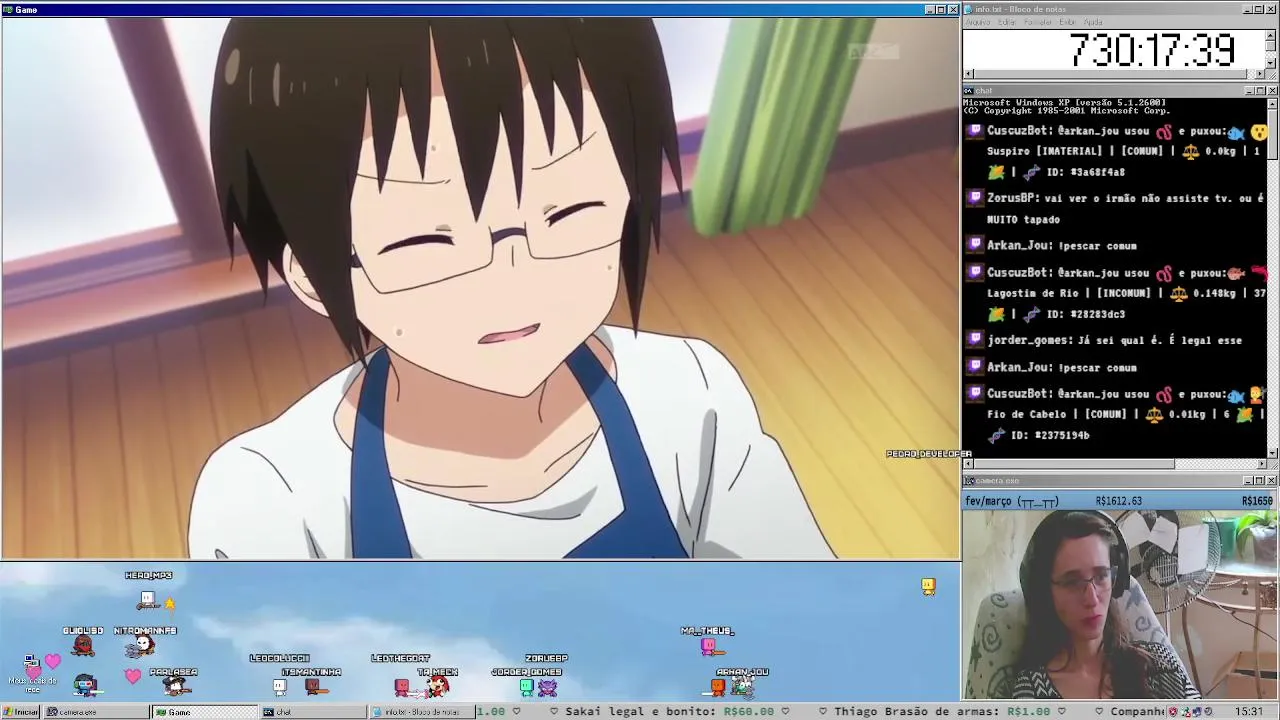Click the 730:17:39 timer text
Screen dimensions: 1280x720
[1152, 50]
